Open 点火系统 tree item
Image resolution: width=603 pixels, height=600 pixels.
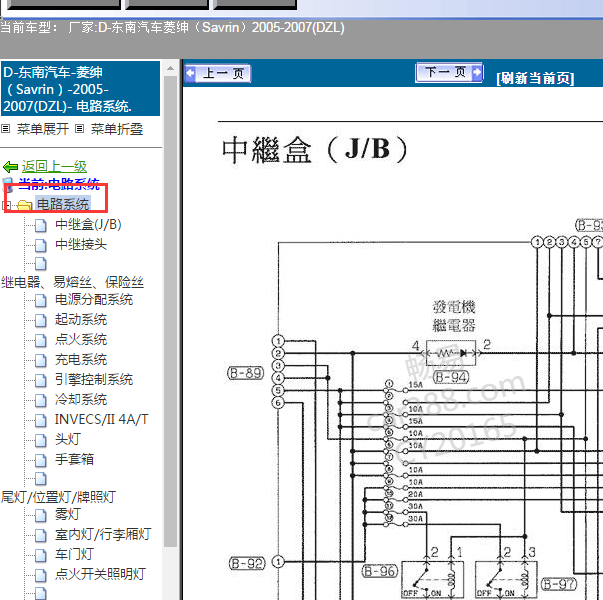click(x=81, y=339)
